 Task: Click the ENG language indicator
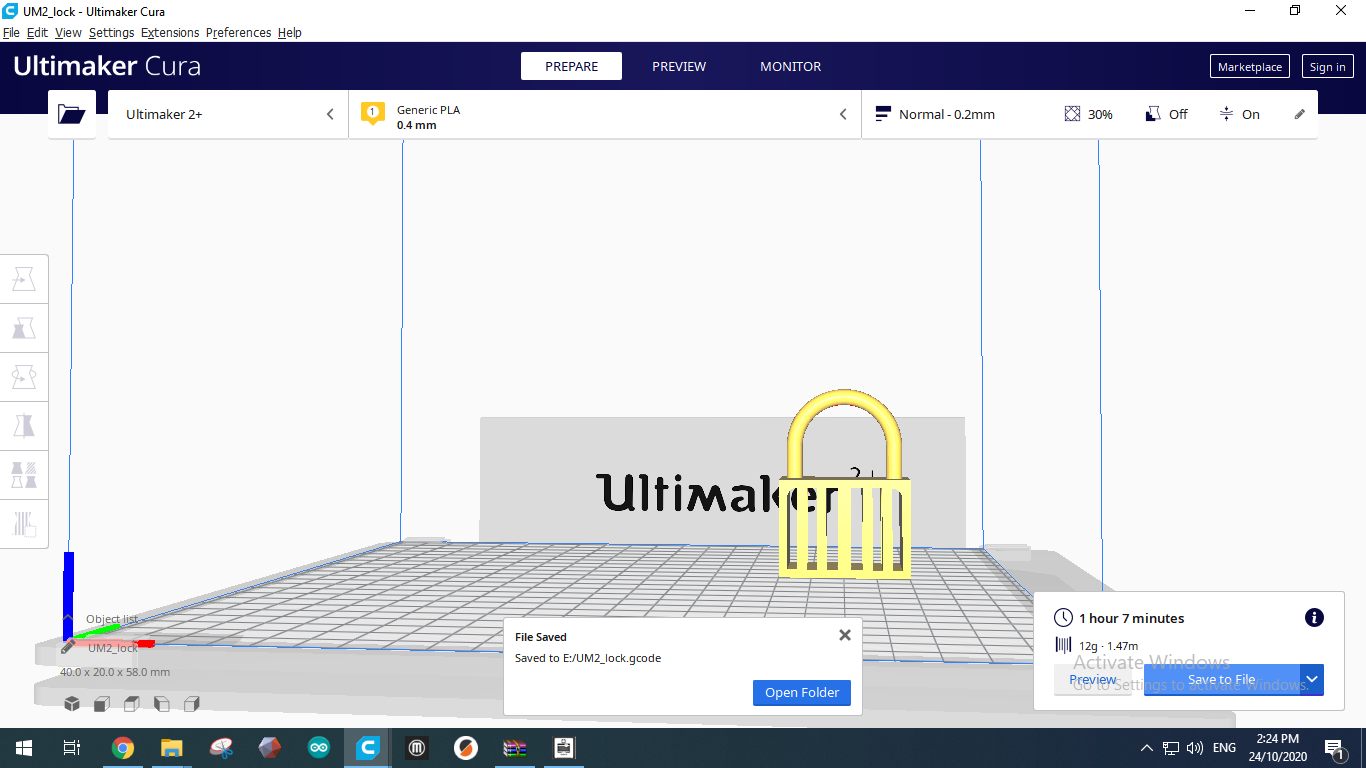[1224, 748]
